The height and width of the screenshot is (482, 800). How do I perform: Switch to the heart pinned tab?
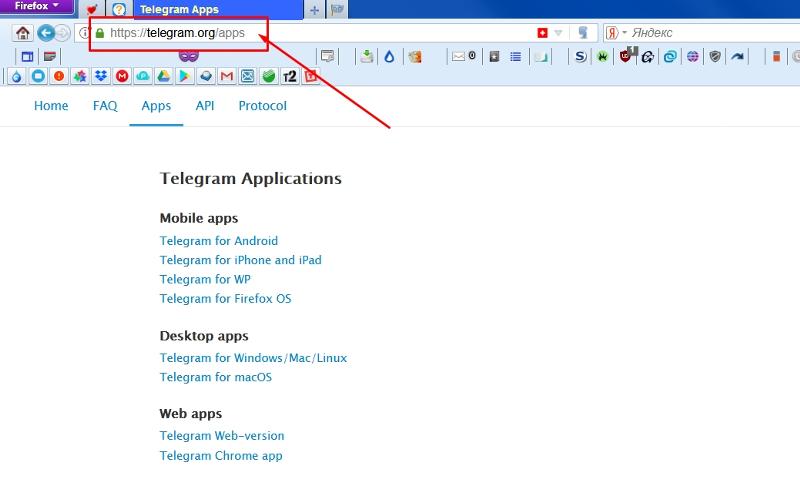click(x=92, y=10)
